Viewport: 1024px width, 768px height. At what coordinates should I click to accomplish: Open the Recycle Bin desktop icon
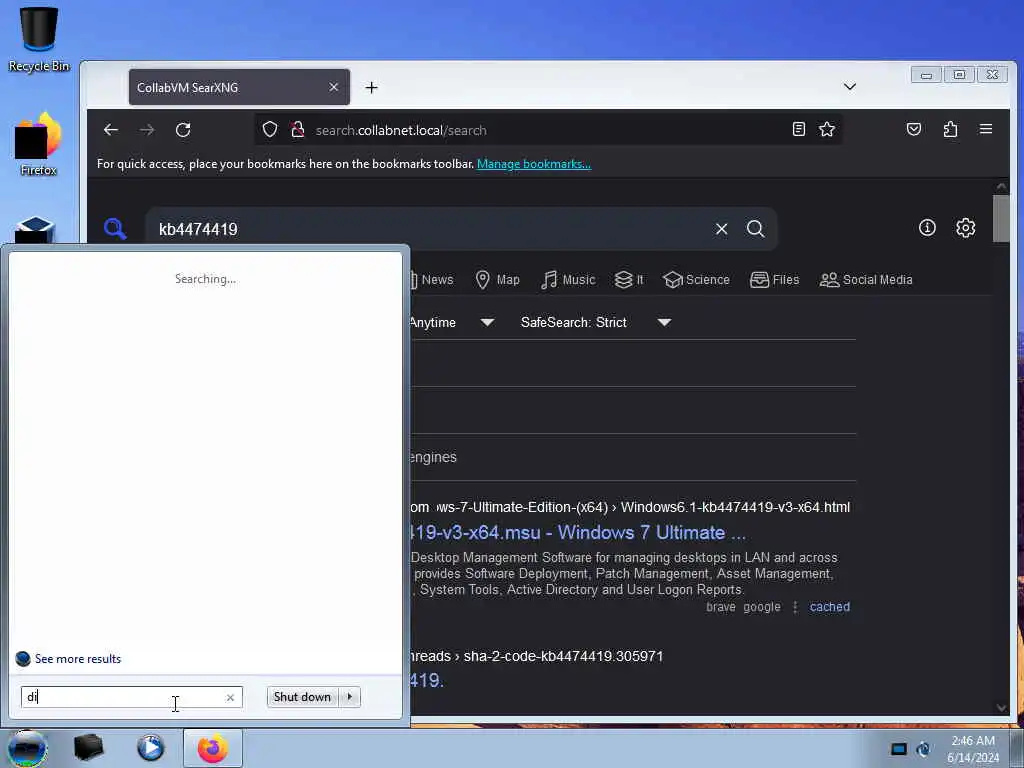39,39
